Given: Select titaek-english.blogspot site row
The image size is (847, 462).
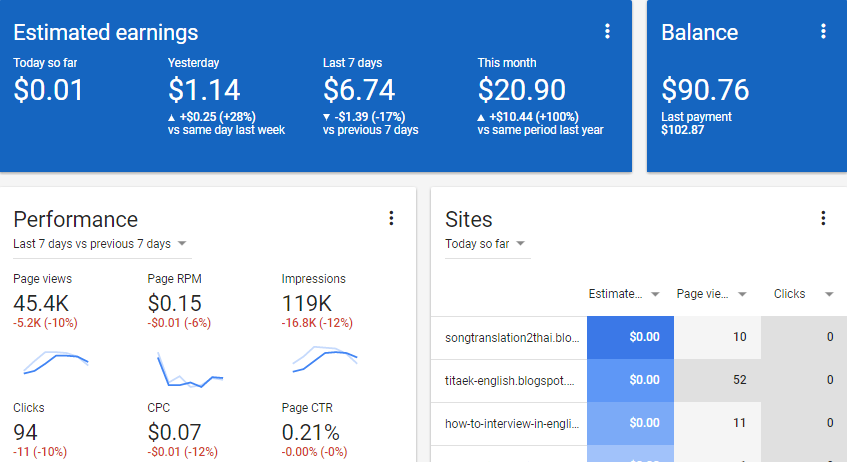Looking at the screenshot, I should [512, 380].
